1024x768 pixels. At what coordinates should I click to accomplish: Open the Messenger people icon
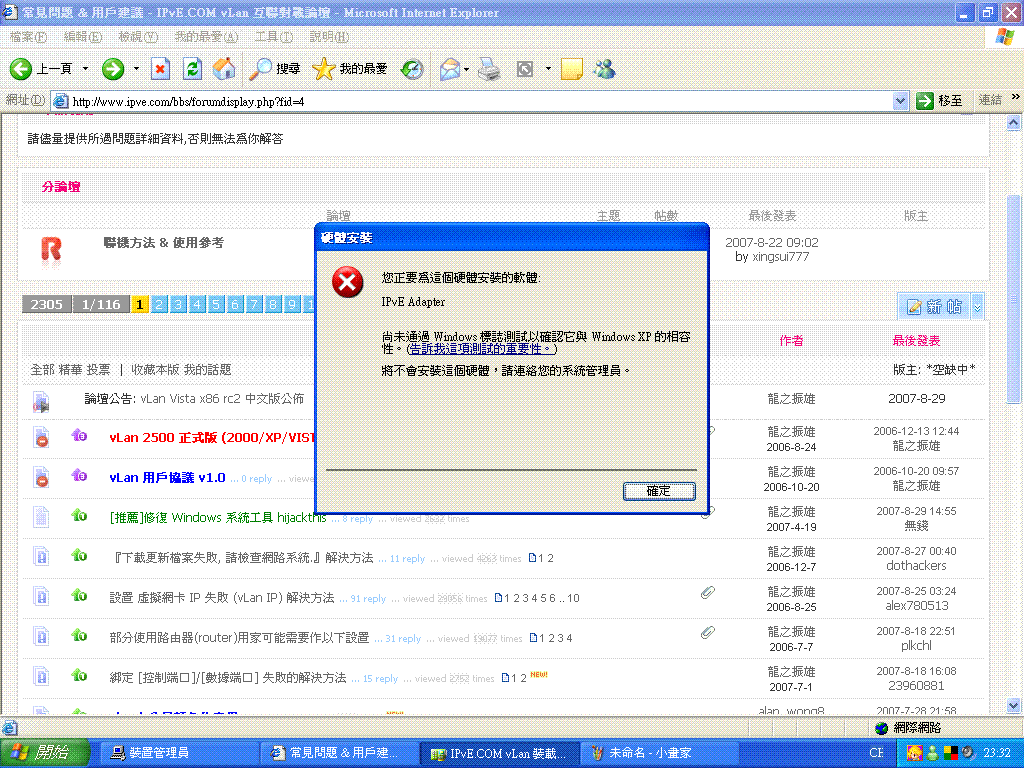605,69
